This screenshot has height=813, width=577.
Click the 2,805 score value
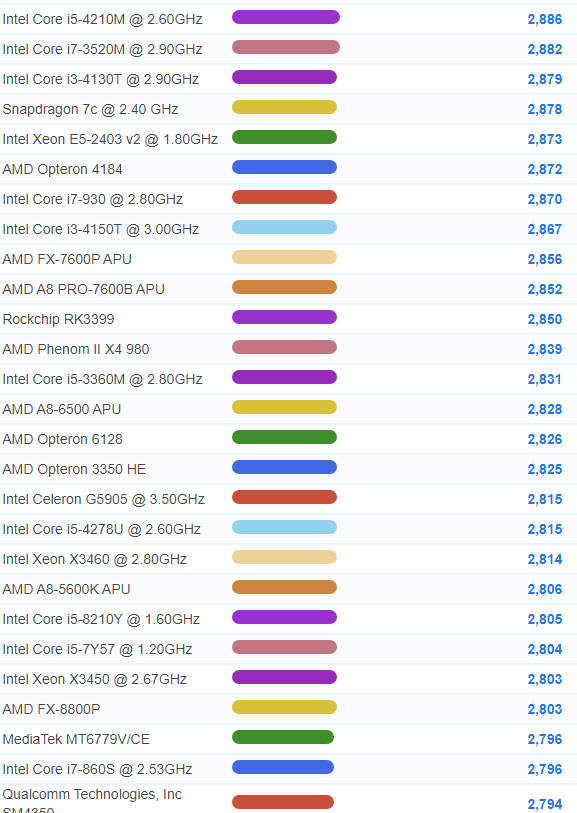point(545,620)
